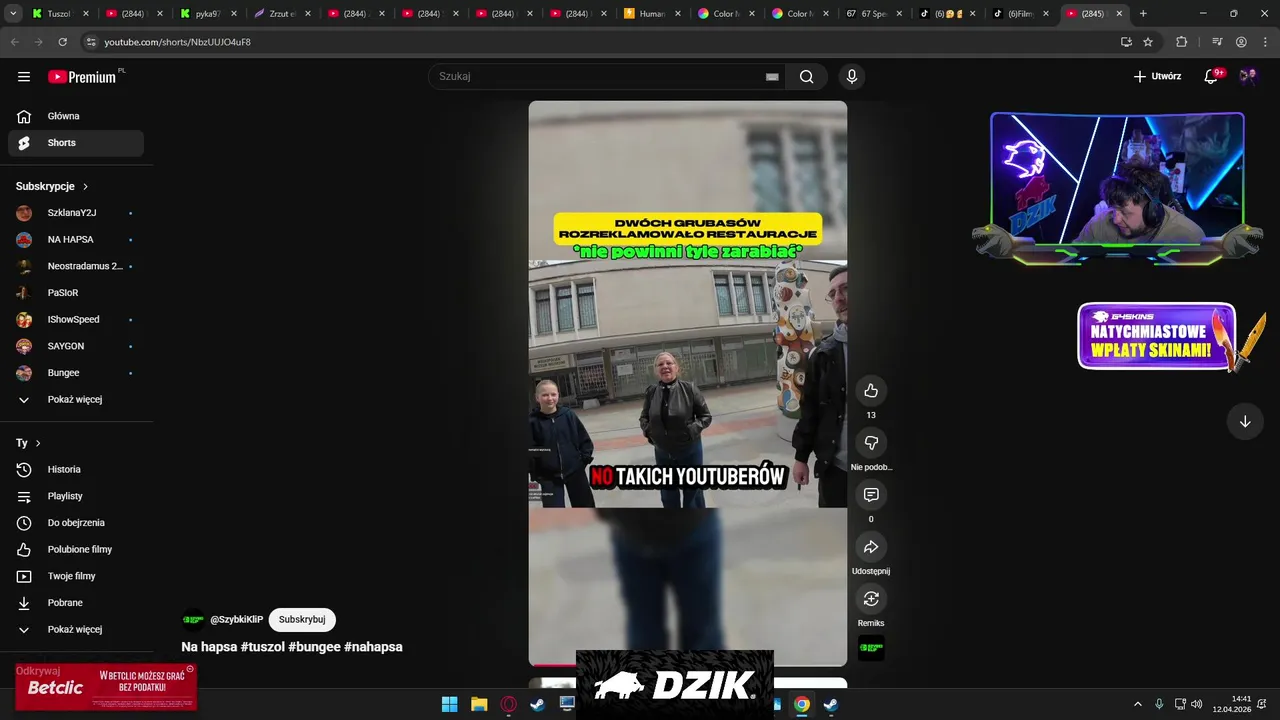Open the tab search dropdown arrow
Screen dimensions: 1280x720
(13, 13)
